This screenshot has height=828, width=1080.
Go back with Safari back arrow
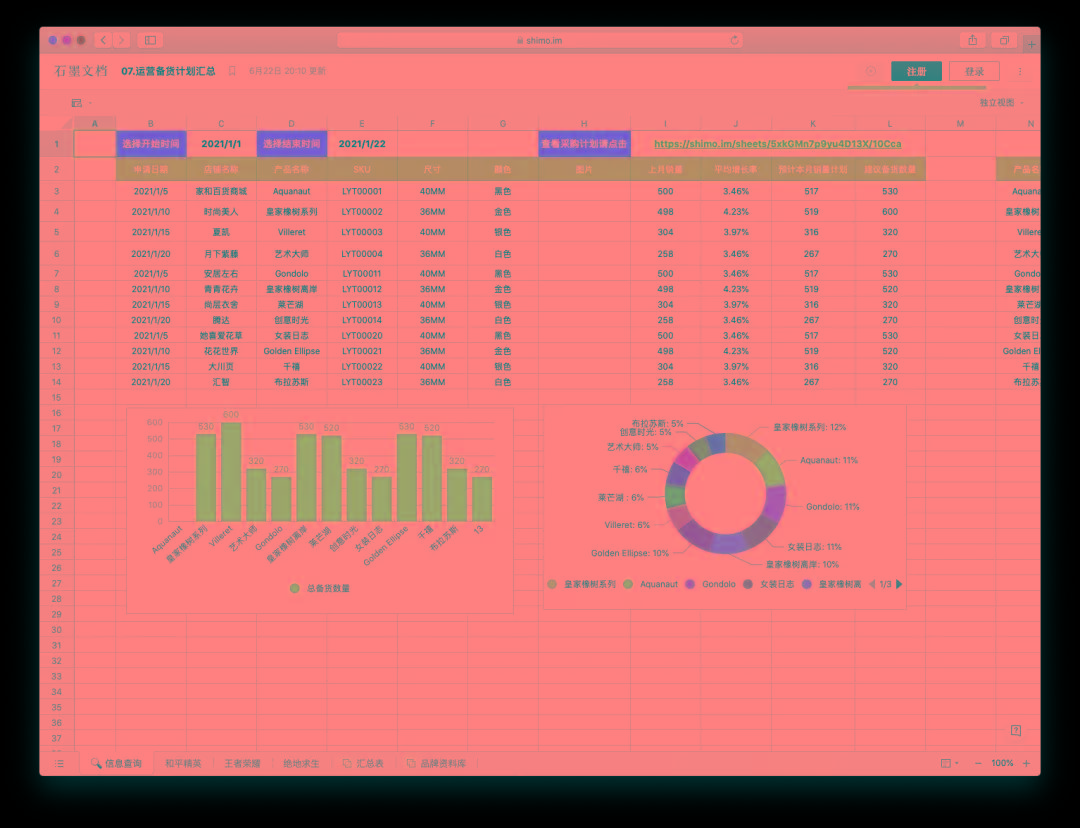click(103, 40)
